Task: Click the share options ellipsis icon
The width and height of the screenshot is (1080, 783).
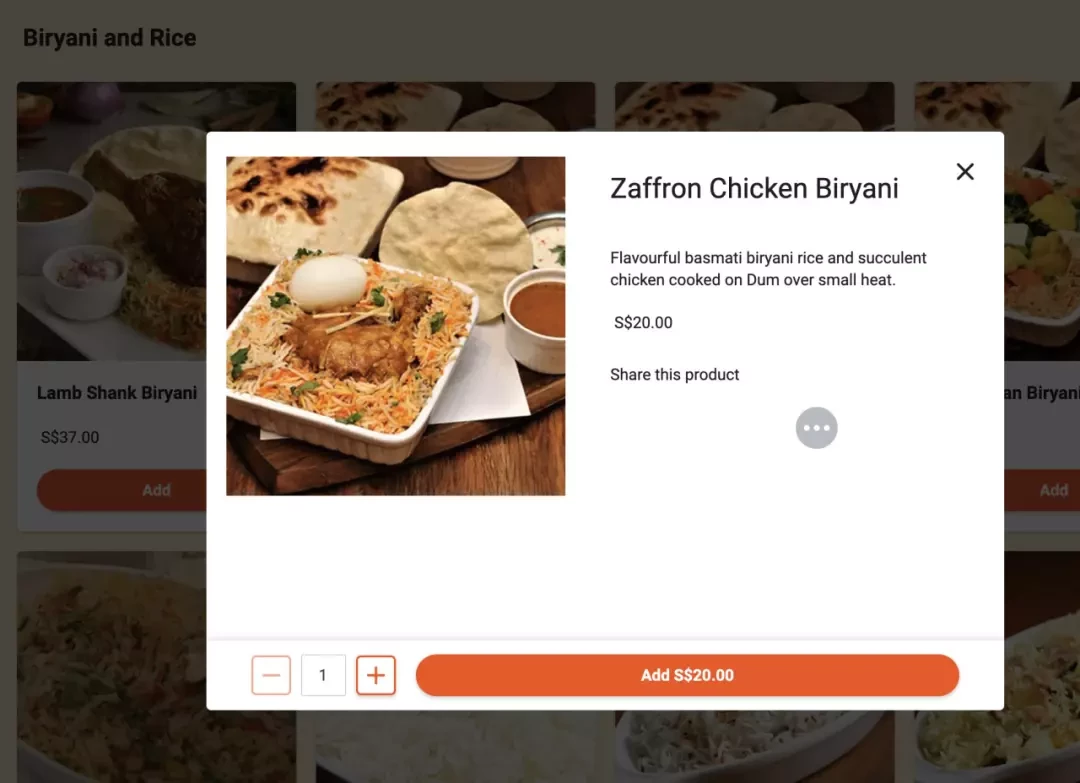Action: 816,428
